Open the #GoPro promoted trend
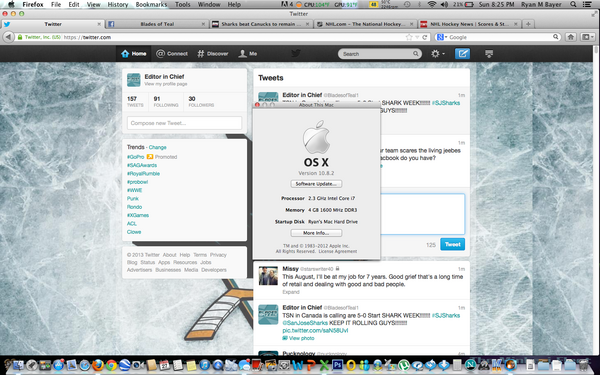This screenshot has width=600, height=375. [135, 157]
